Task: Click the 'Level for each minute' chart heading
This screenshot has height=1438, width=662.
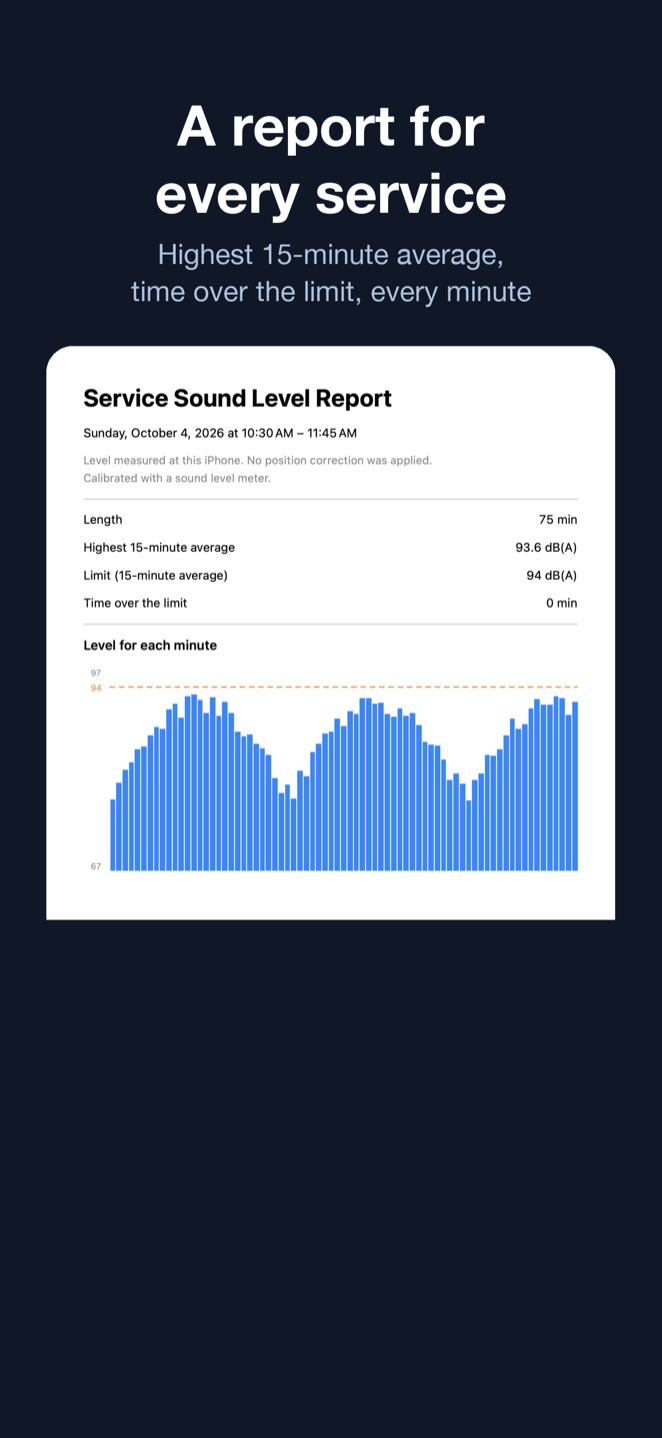Action: [x=150, y=646]
